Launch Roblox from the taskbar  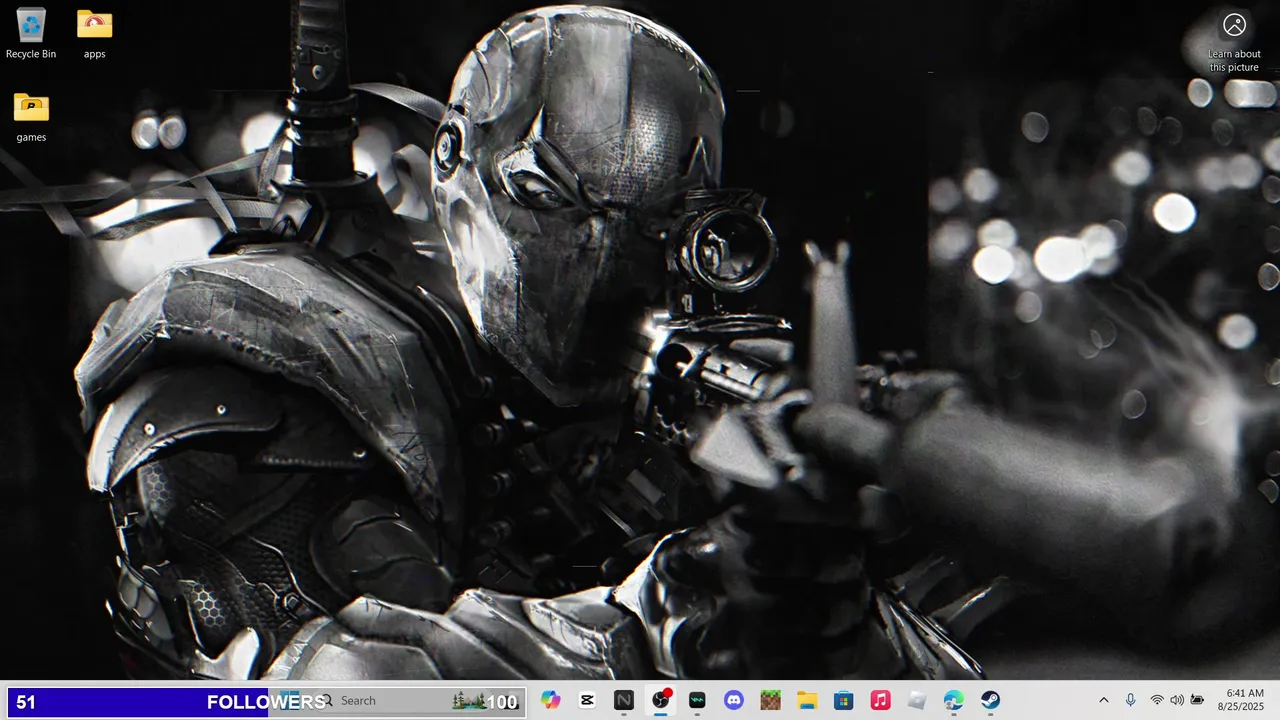(917, 700)
